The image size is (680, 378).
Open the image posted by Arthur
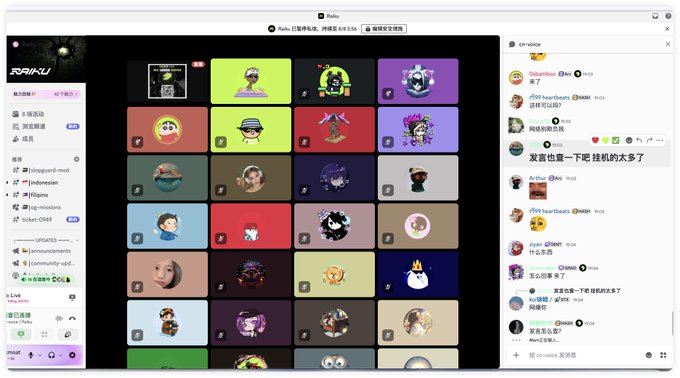538,191
